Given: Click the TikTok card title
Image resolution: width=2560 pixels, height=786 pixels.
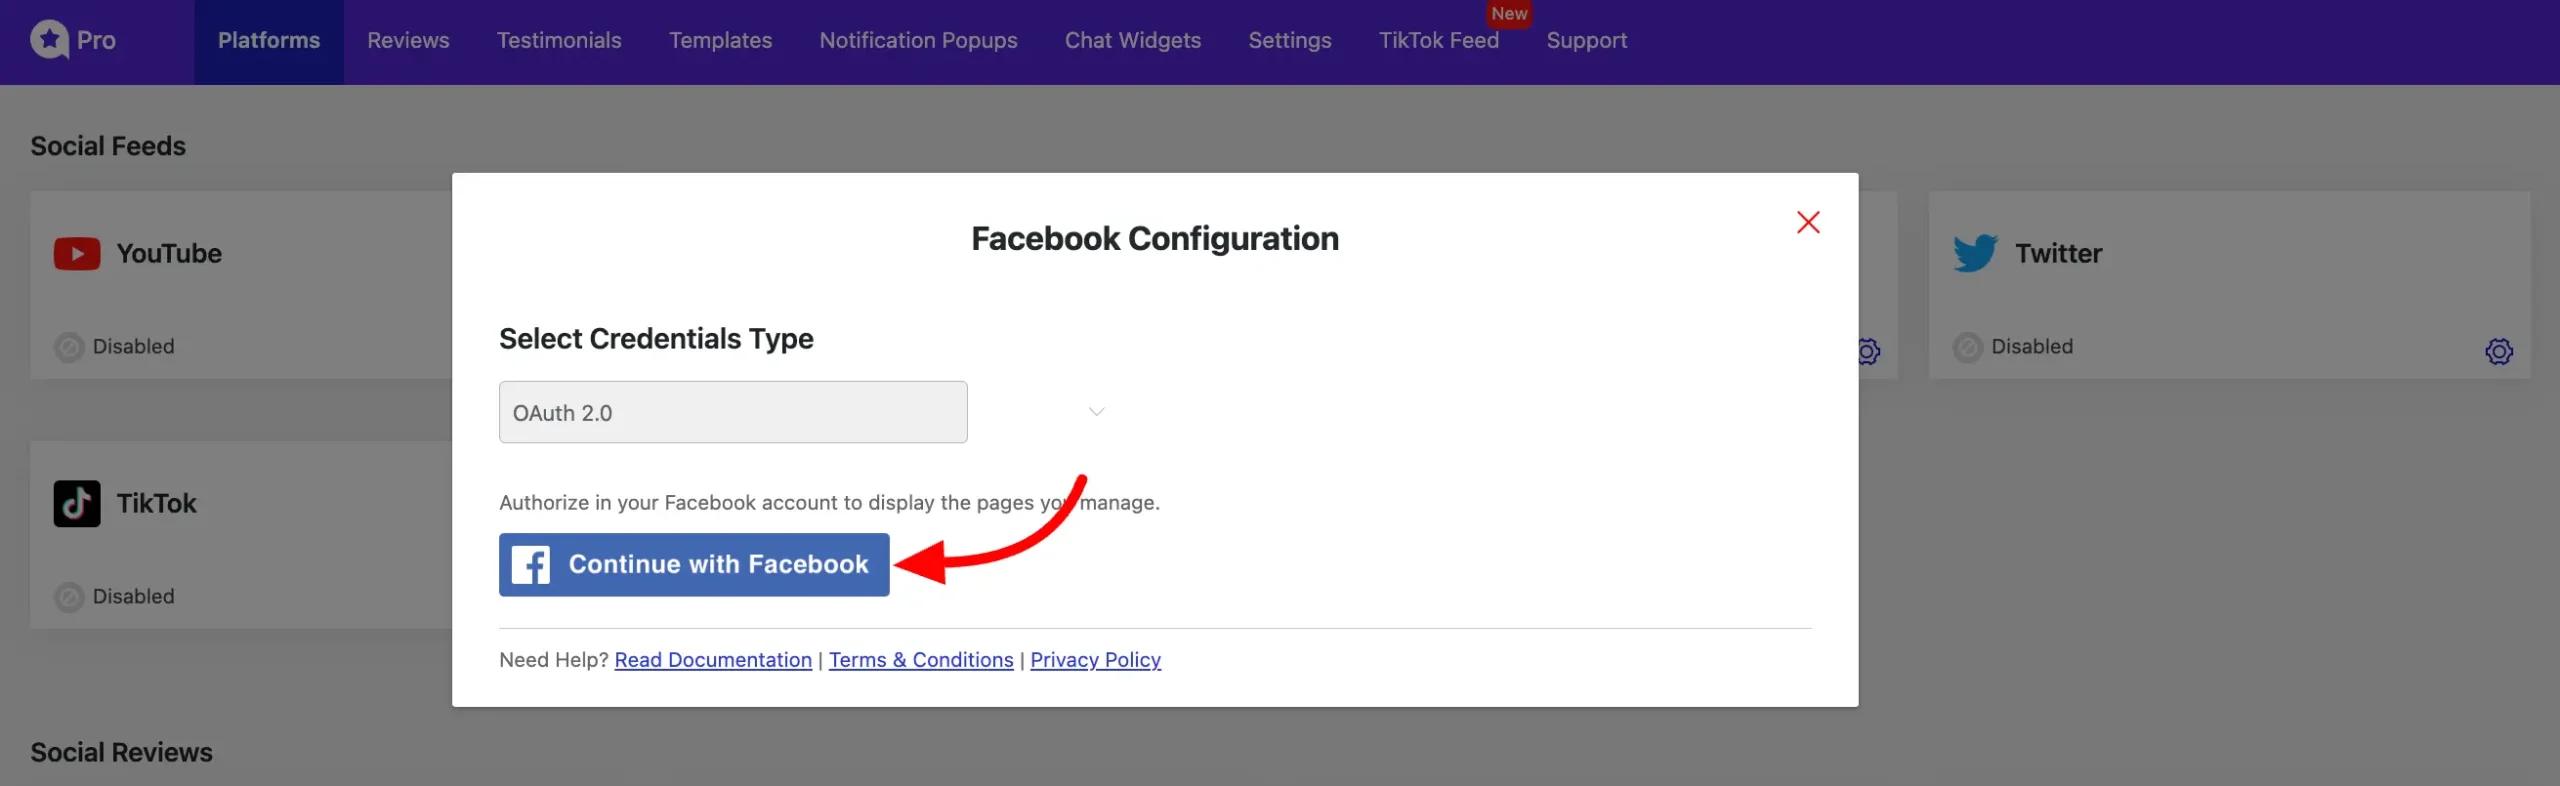Looking at the screenshot, I should (156, 504).
